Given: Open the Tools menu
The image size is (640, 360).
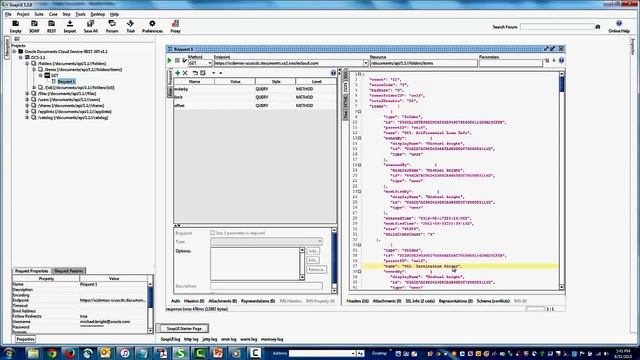Looking at the screenshot, I should [x=80, y=14].
